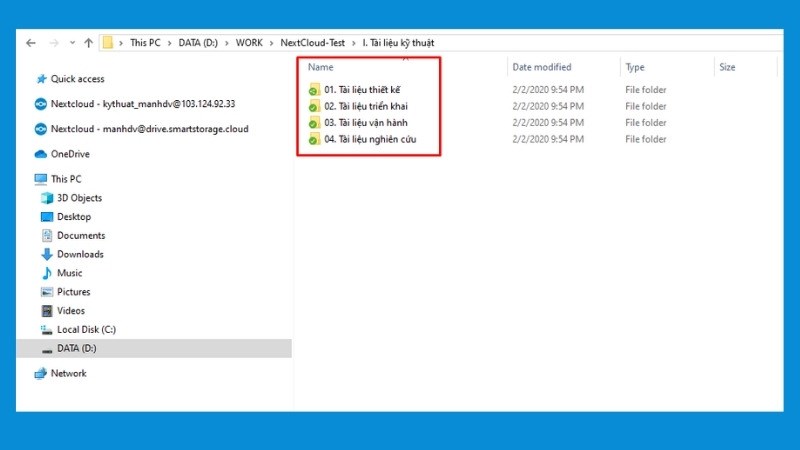Open Quick access in navigation pane
800x450 pixels.
pos(78,79)
